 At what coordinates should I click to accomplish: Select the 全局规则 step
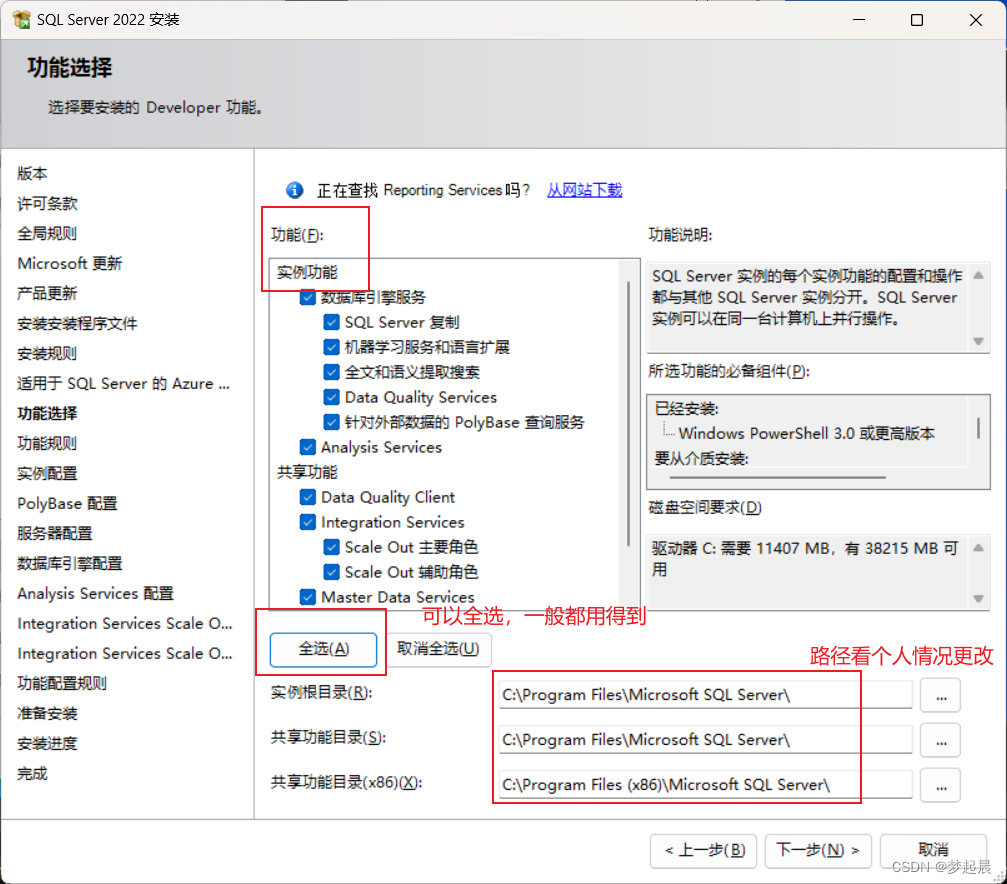coord(48,234)
